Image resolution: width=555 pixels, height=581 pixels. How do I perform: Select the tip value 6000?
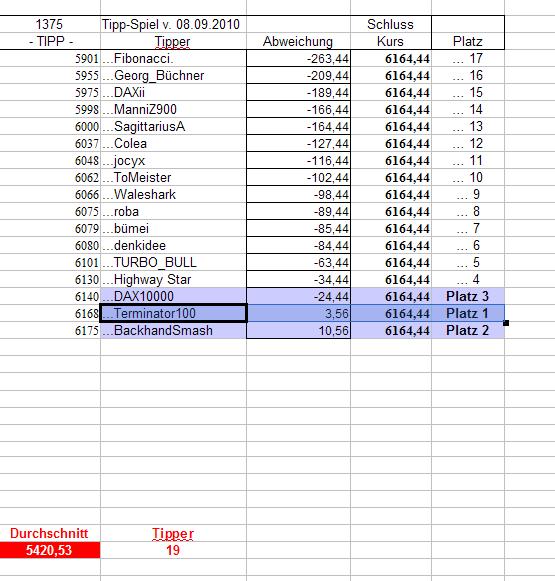click(87, 127)
